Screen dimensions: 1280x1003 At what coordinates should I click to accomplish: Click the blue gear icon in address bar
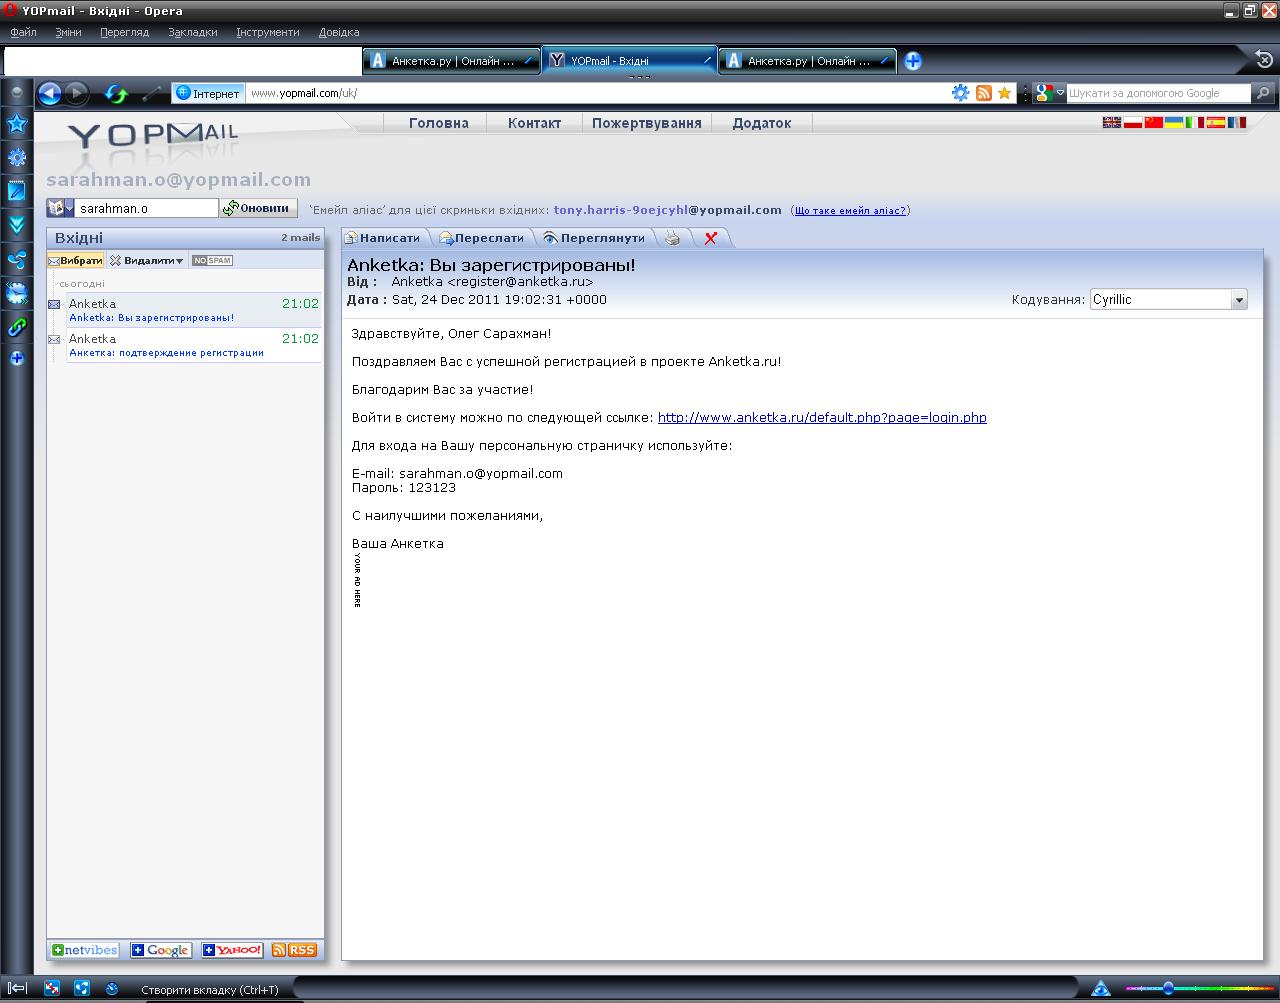[x=960, y=93]
